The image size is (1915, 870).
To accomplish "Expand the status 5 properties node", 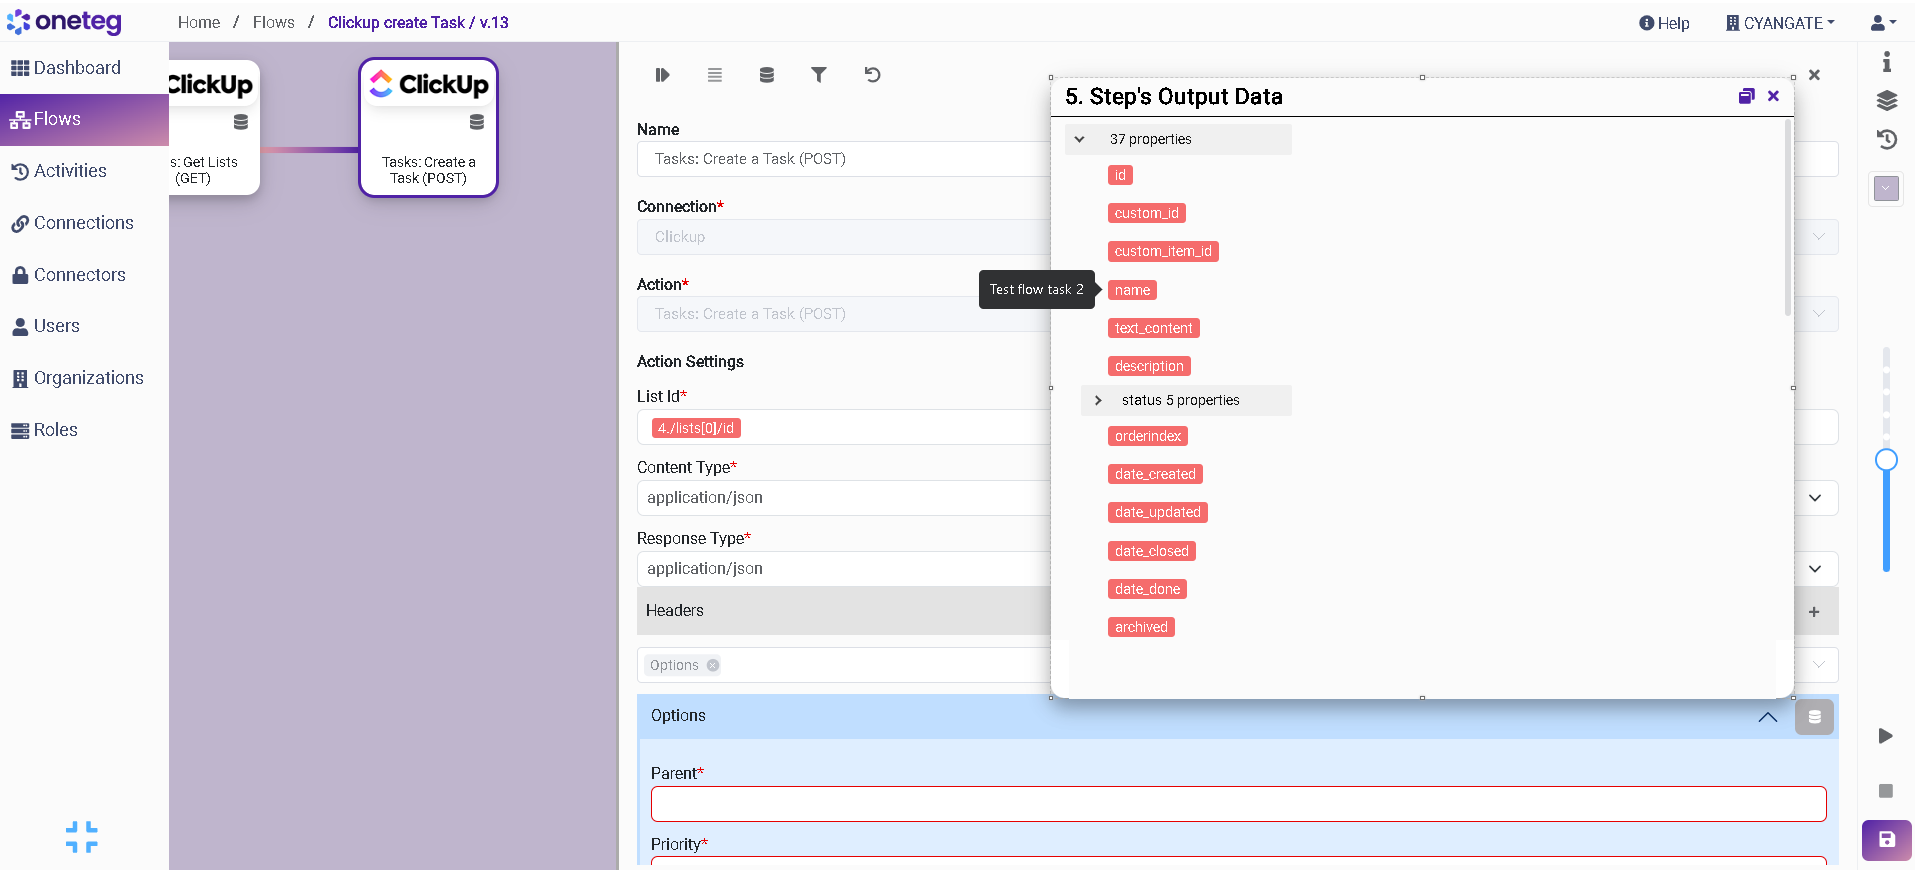I will coord(1098,400).
